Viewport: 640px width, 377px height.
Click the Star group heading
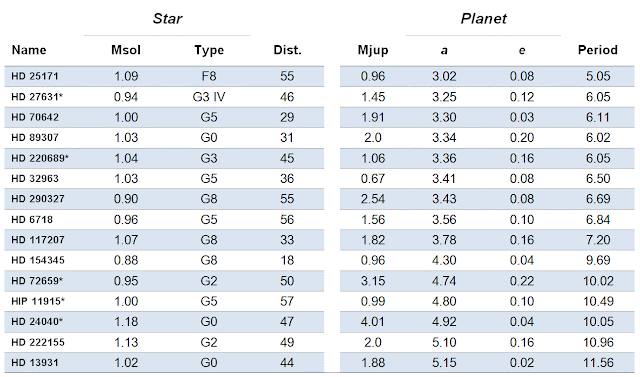(x=167, y=18)
